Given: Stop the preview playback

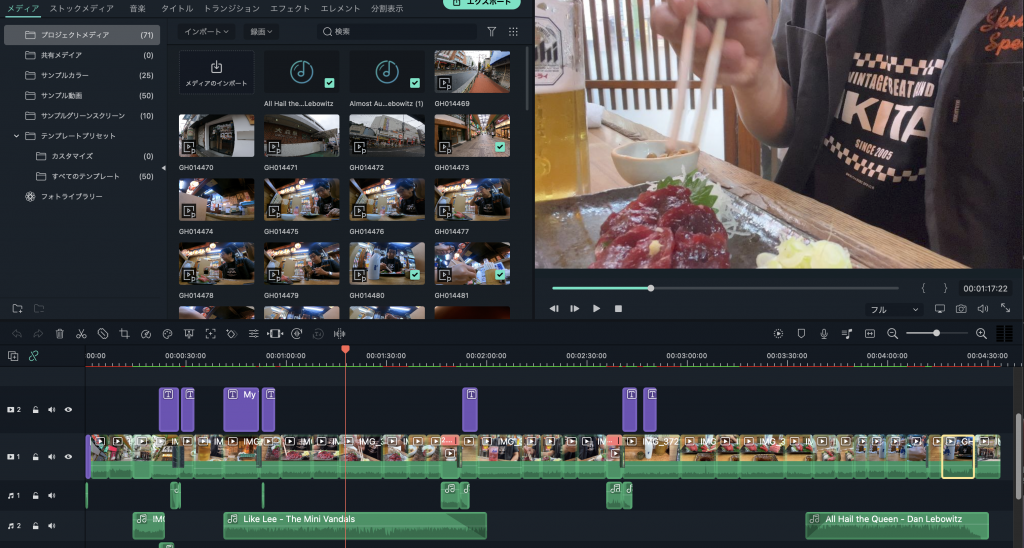Looking at the screenshot, I should point(618,308).
